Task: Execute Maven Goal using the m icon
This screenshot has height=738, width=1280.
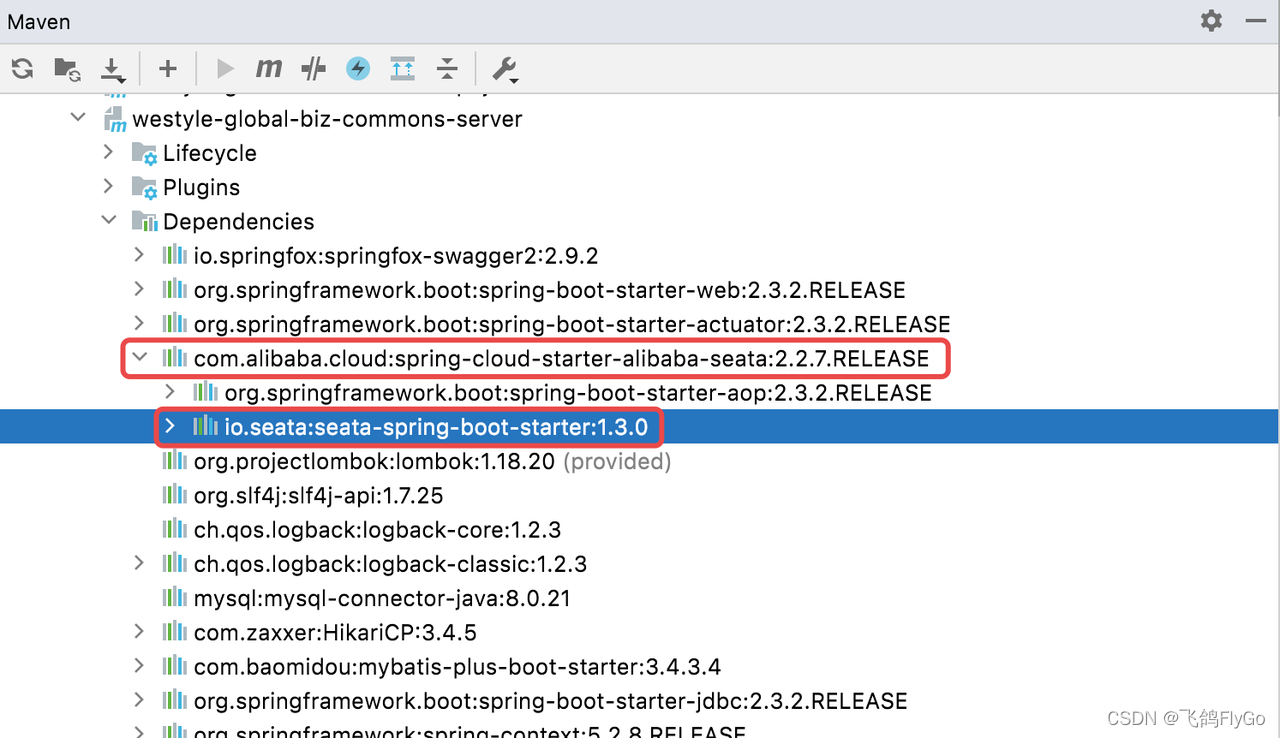Action: [x=268, y=68]
